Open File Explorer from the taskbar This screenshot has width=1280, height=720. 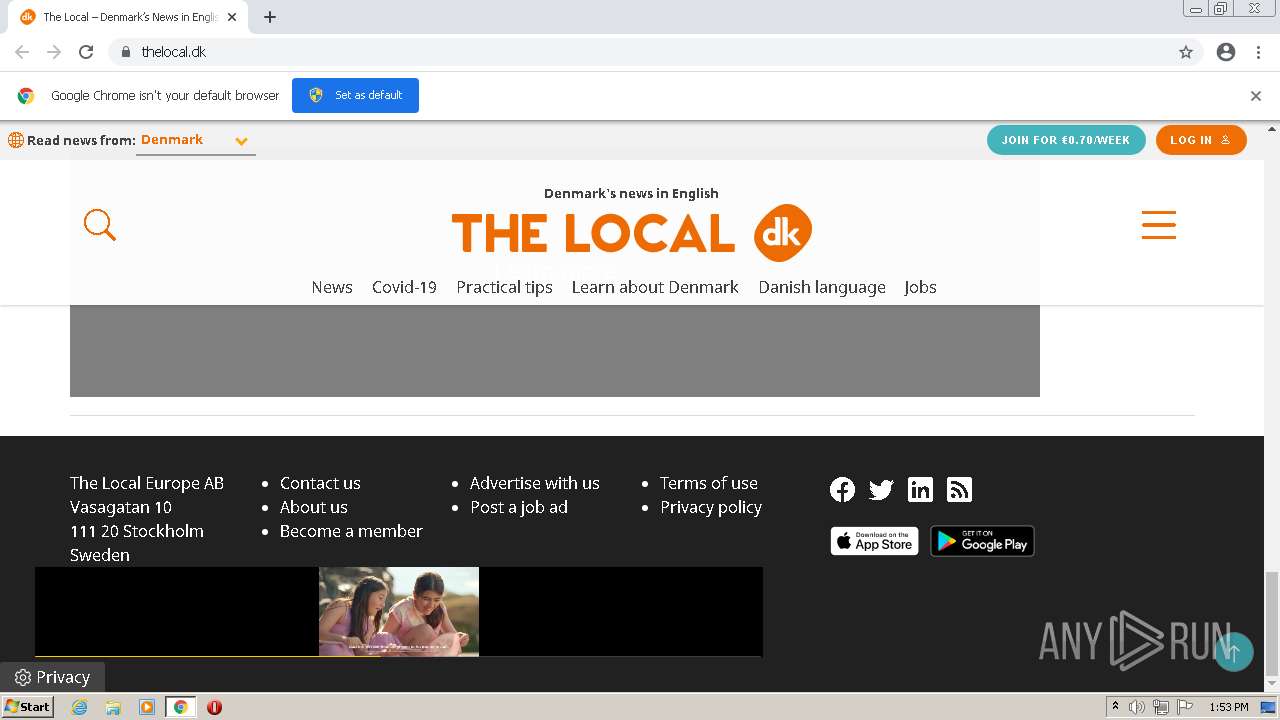(x=113, y=707)
